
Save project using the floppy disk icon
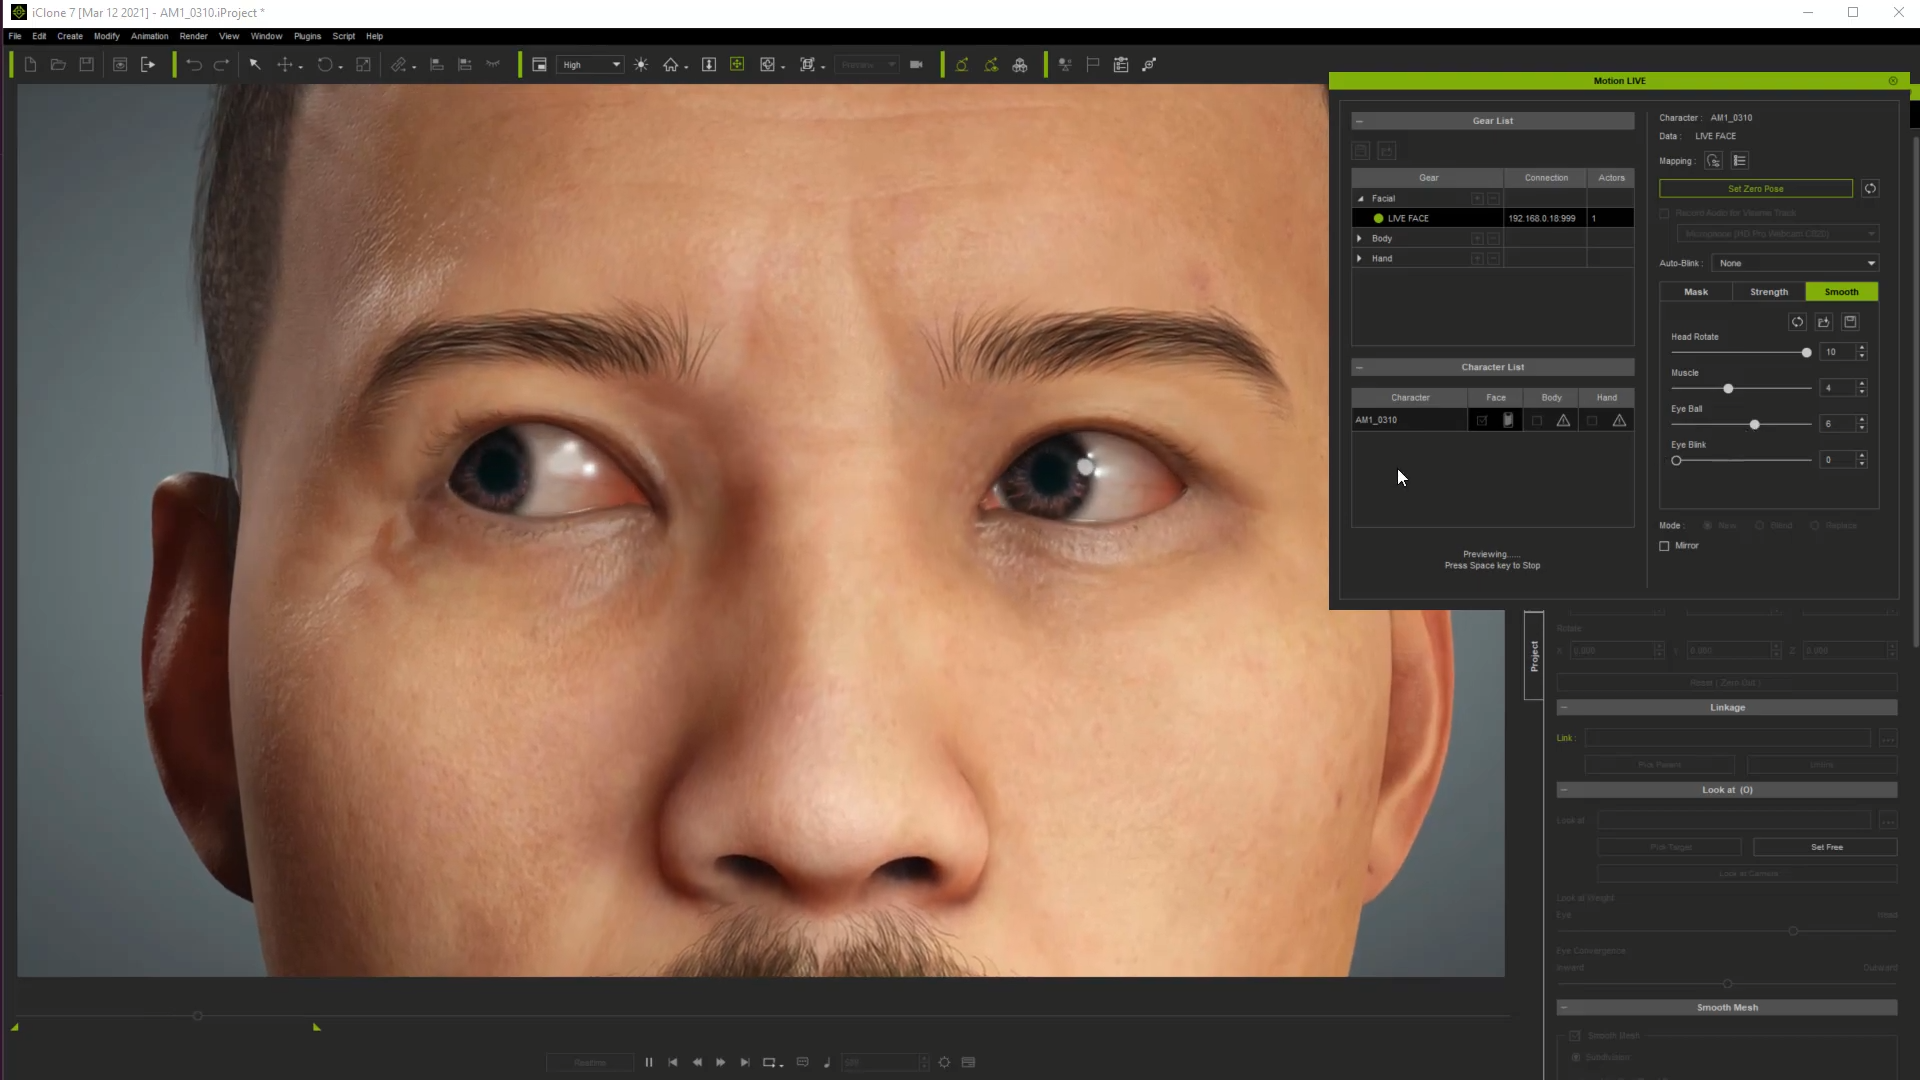(x=87, y=65)
